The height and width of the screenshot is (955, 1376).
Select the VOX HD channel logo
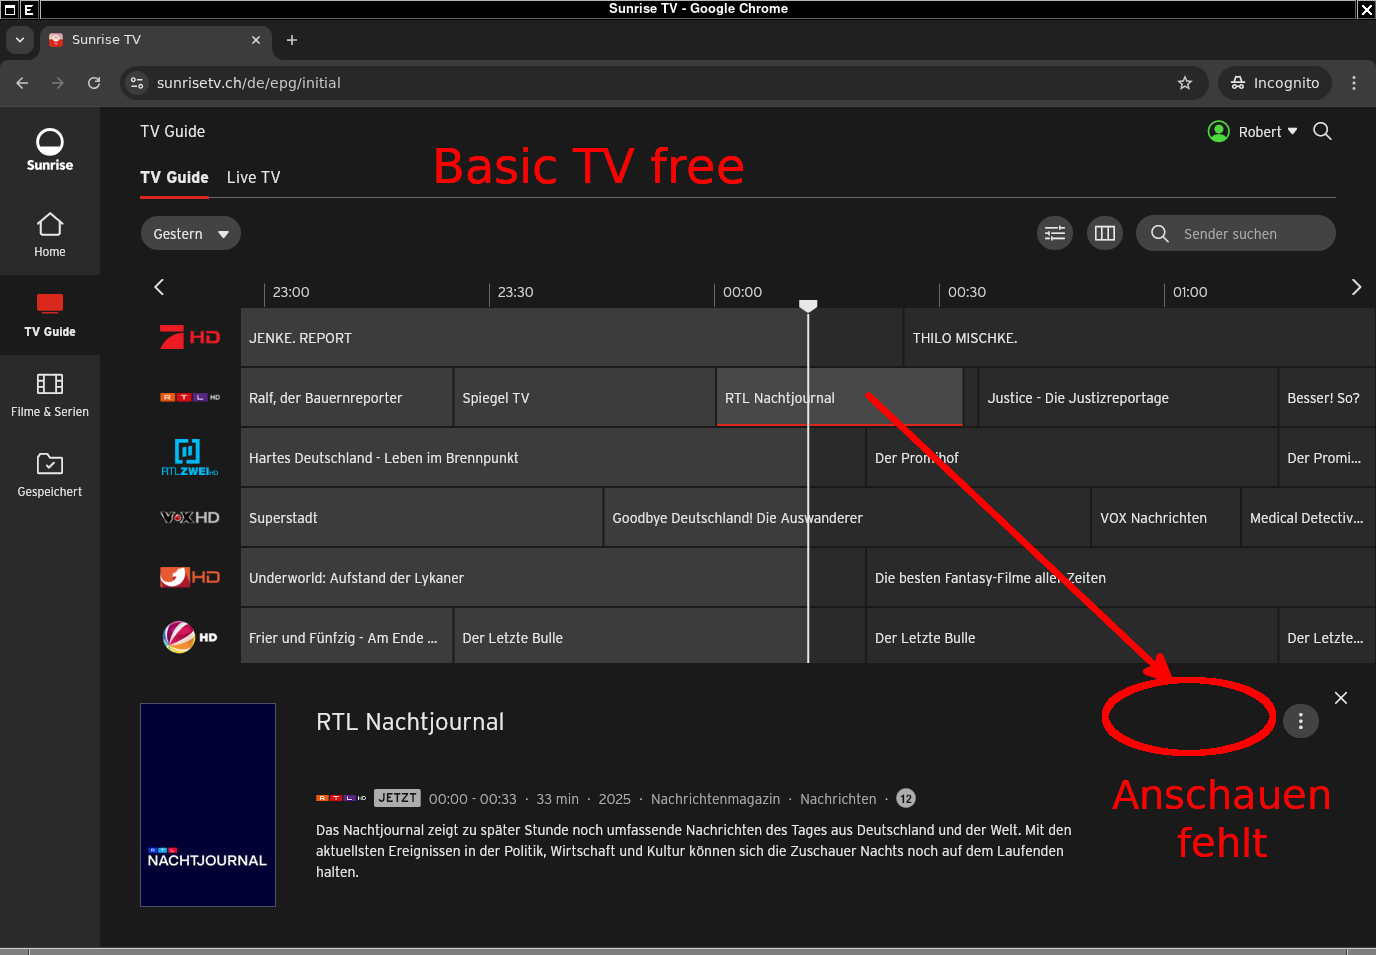click(190, 518)
